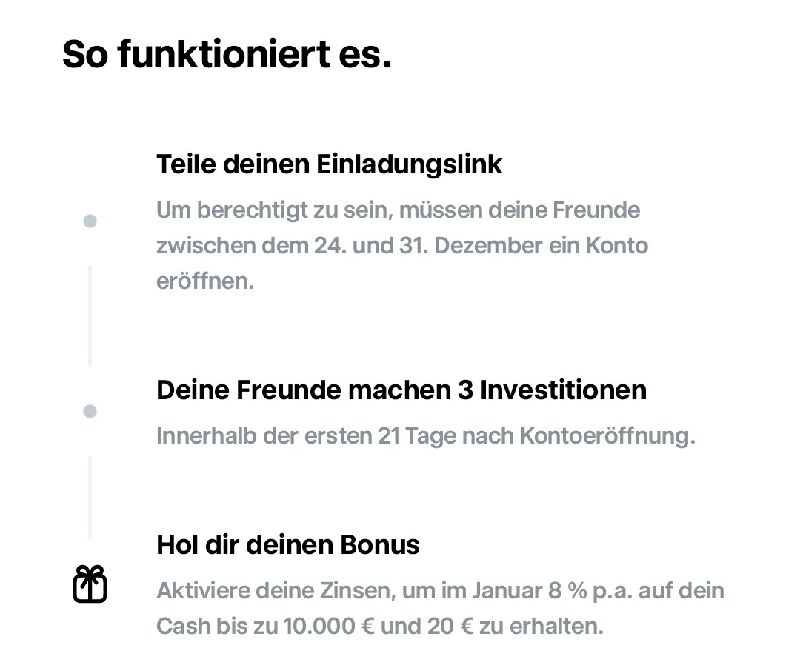
Task: Select the 'Teile deinen Einladungslink' step title
Action: click(x=329, y=164)
